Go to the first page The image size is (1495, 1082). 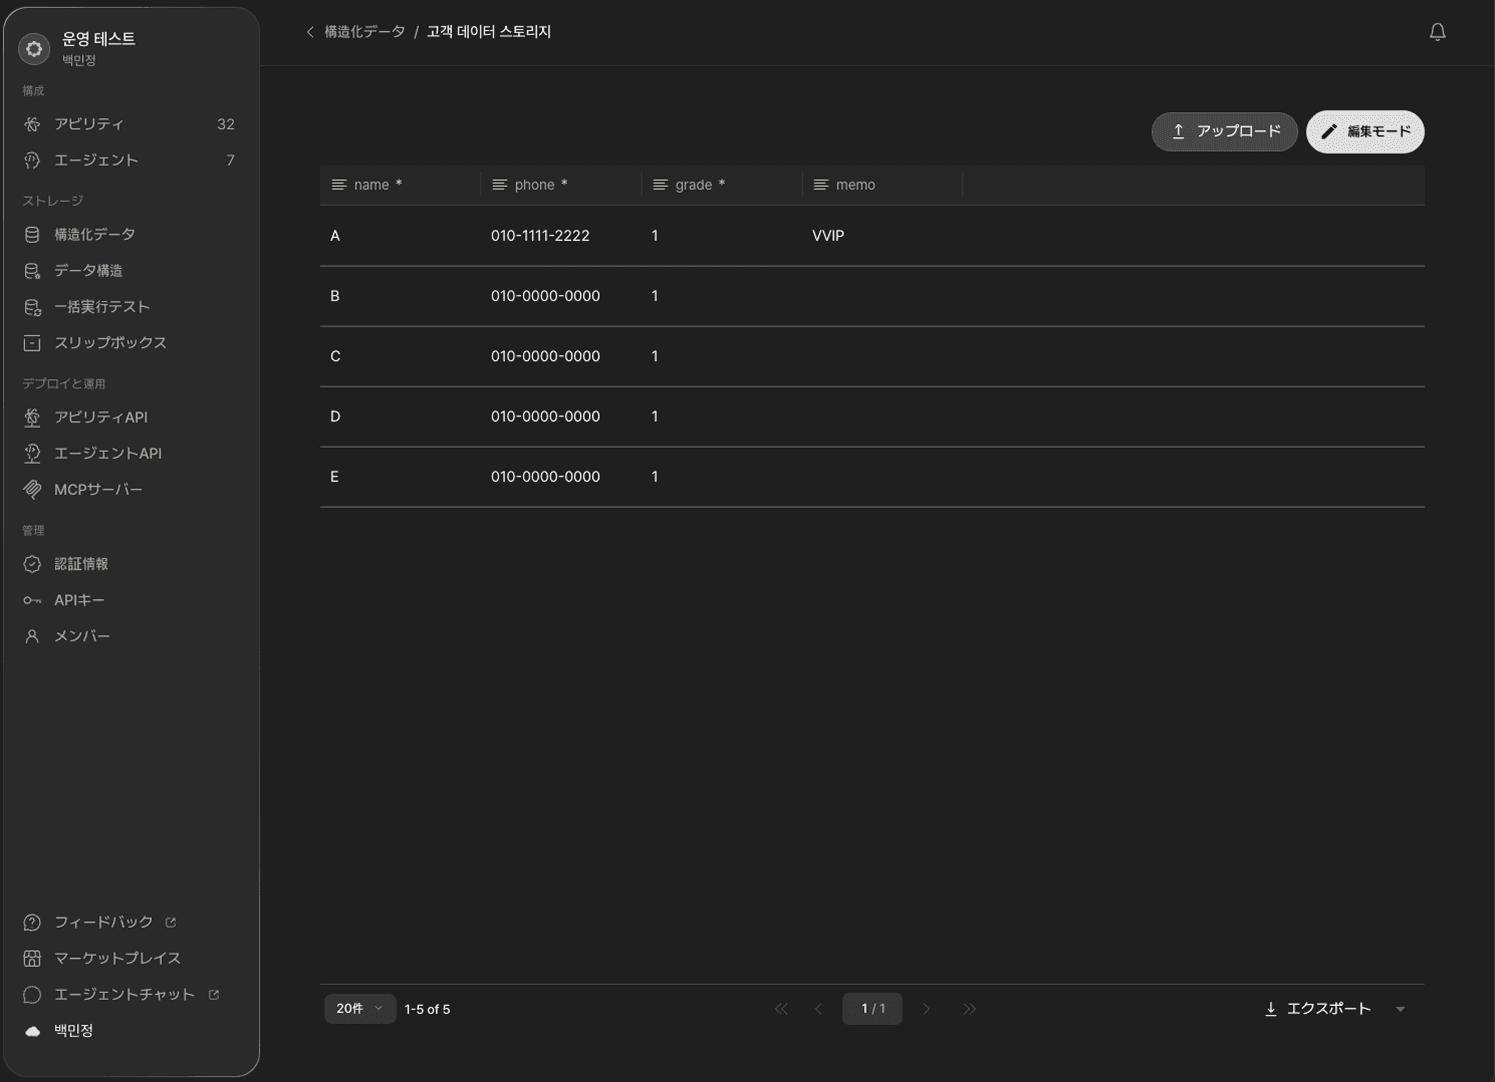click(781, 1009)
